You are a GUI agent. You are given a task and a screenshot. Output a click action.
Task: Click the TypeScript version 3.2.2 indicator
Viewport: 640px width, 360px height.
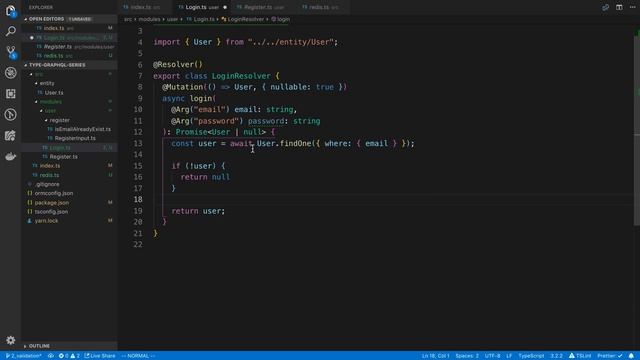[x=556, y=356]
